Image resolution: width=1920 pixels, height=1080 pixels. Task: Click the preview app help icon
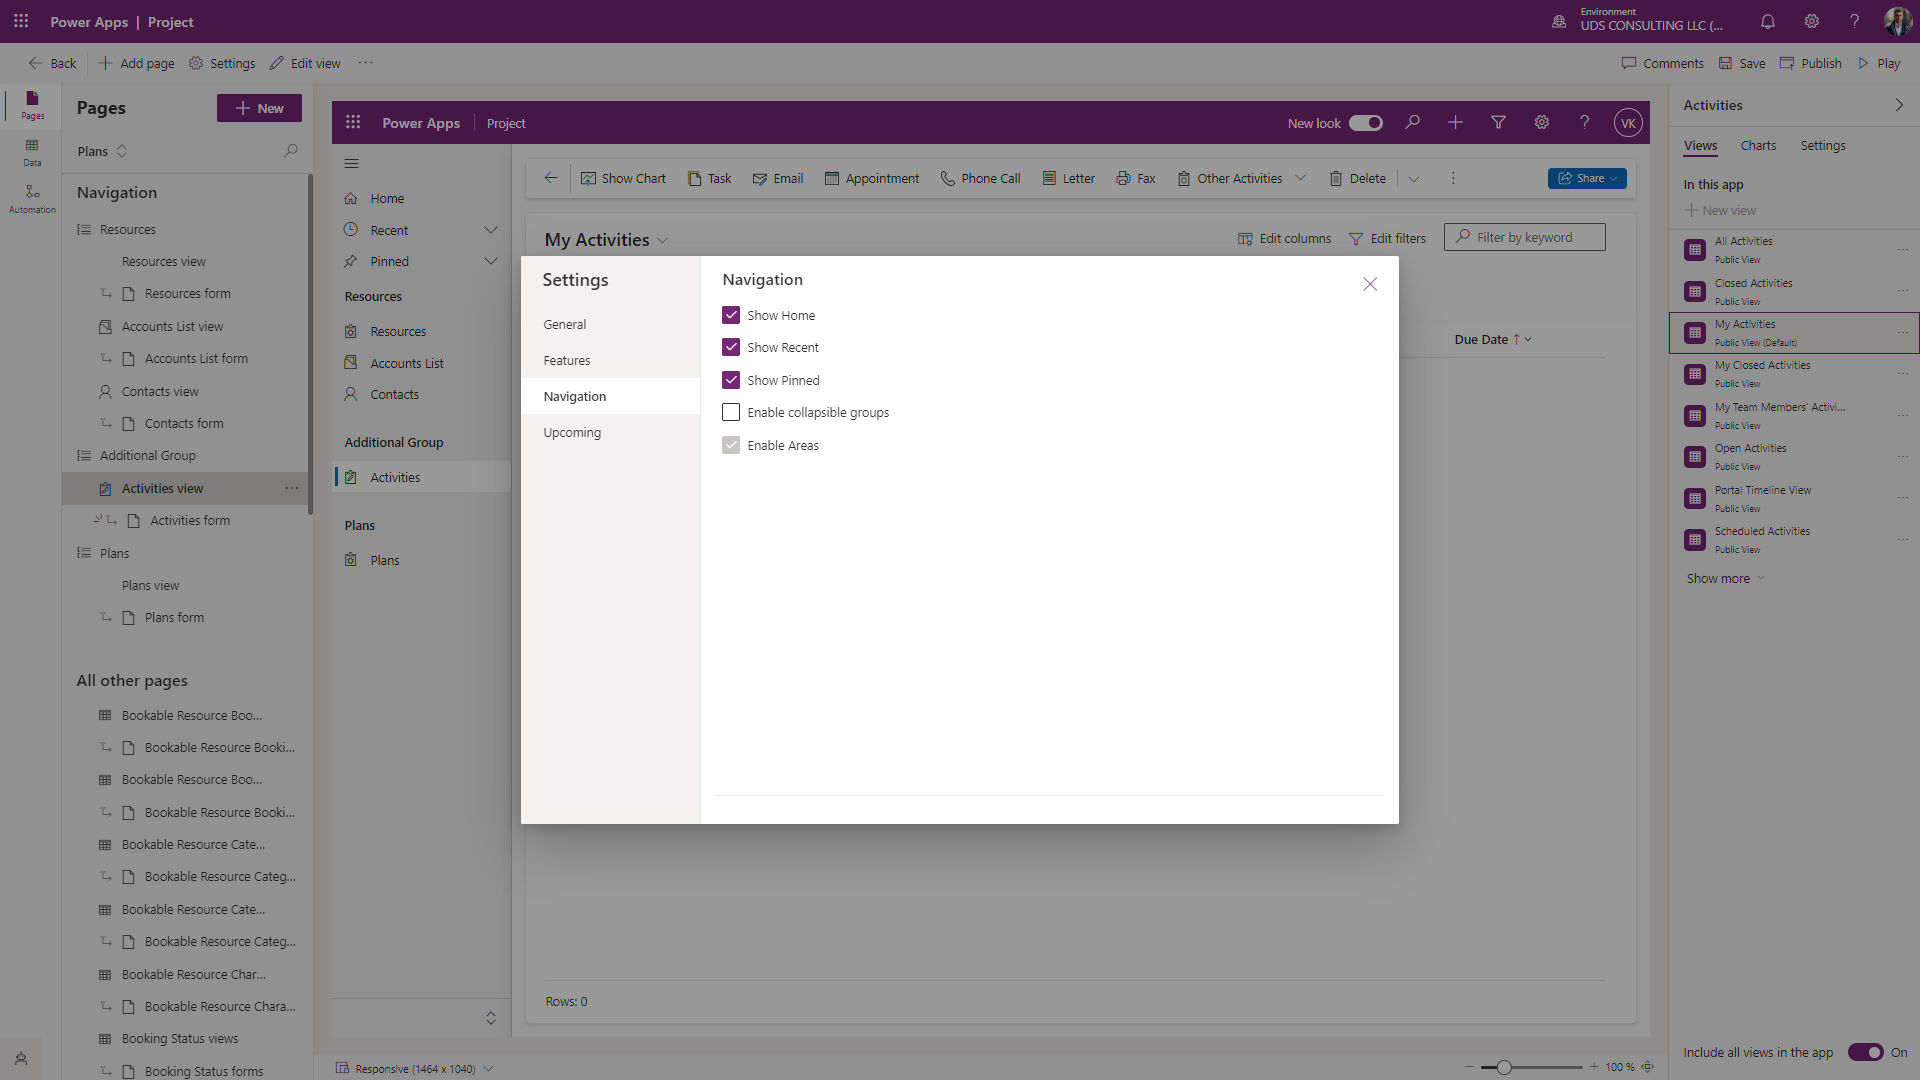coord(1584,122)
